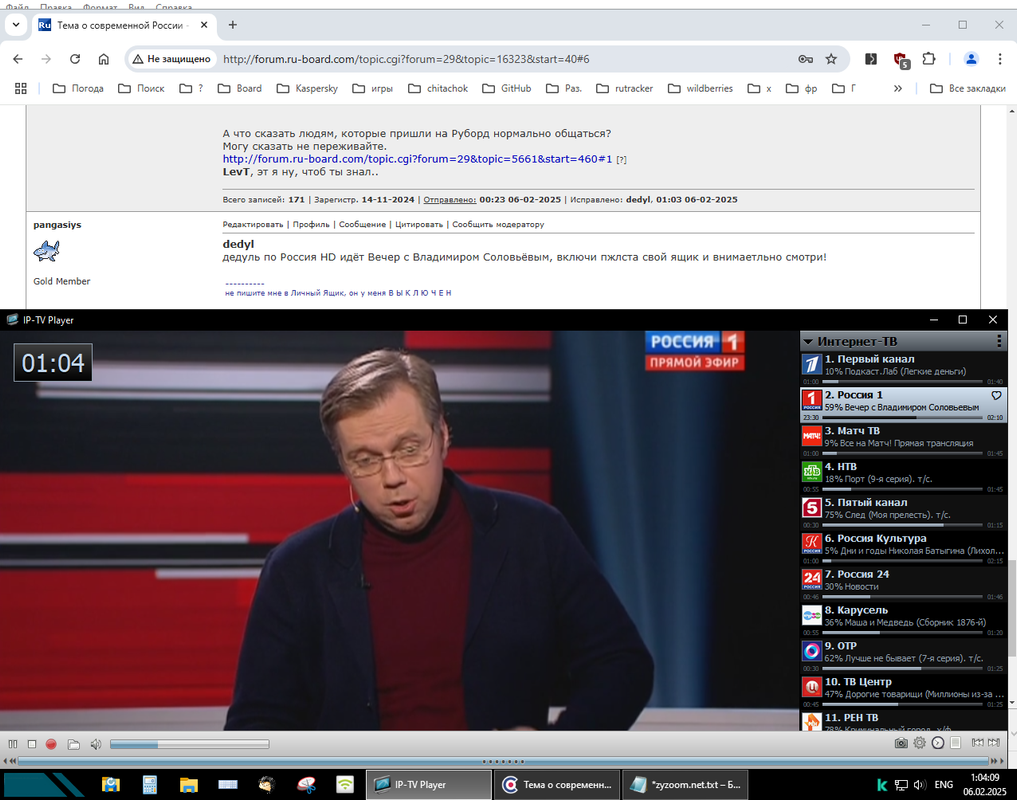
Task: Select channel 9. ОТР
Action: (903, 655)
